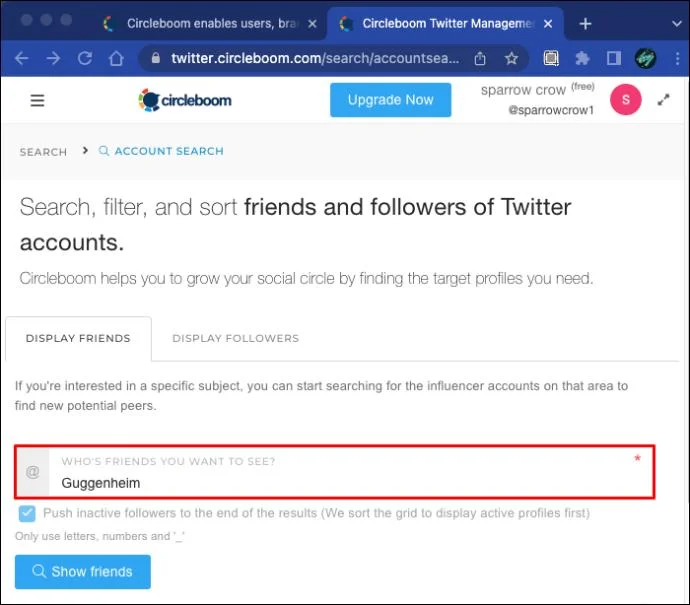Uncheck Push inactive followers checkbox
Viewport: 690px width, 605px height.
pyautogui.click(x=27, y=513)
